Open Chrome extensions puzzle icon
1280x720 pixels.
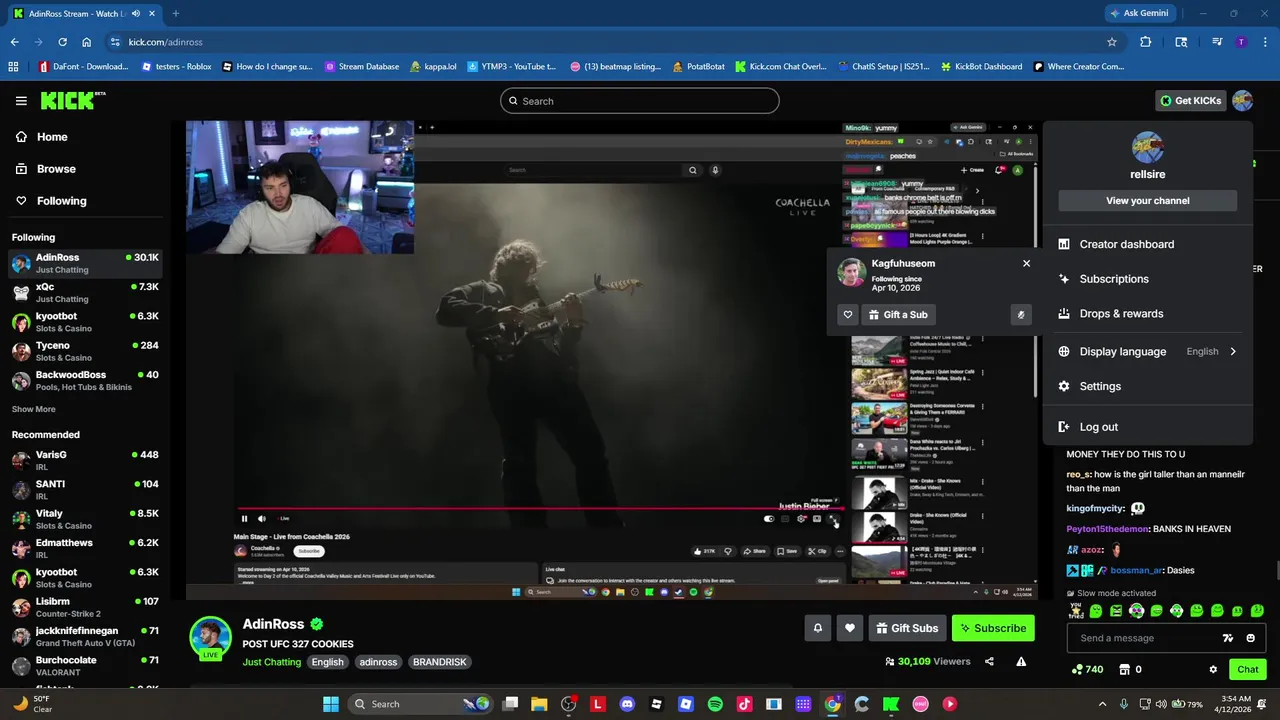point(1146,42)
